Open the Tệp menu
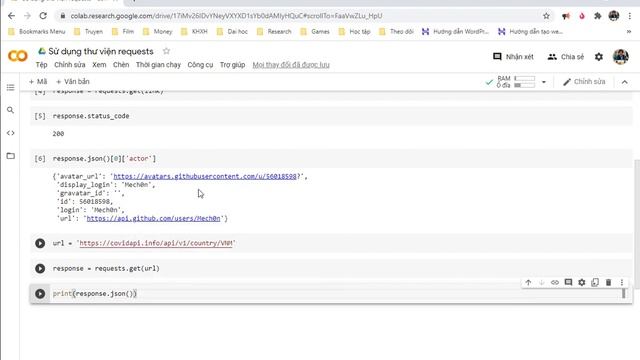Viewport: 640px width, 360px height. point(41,65)
